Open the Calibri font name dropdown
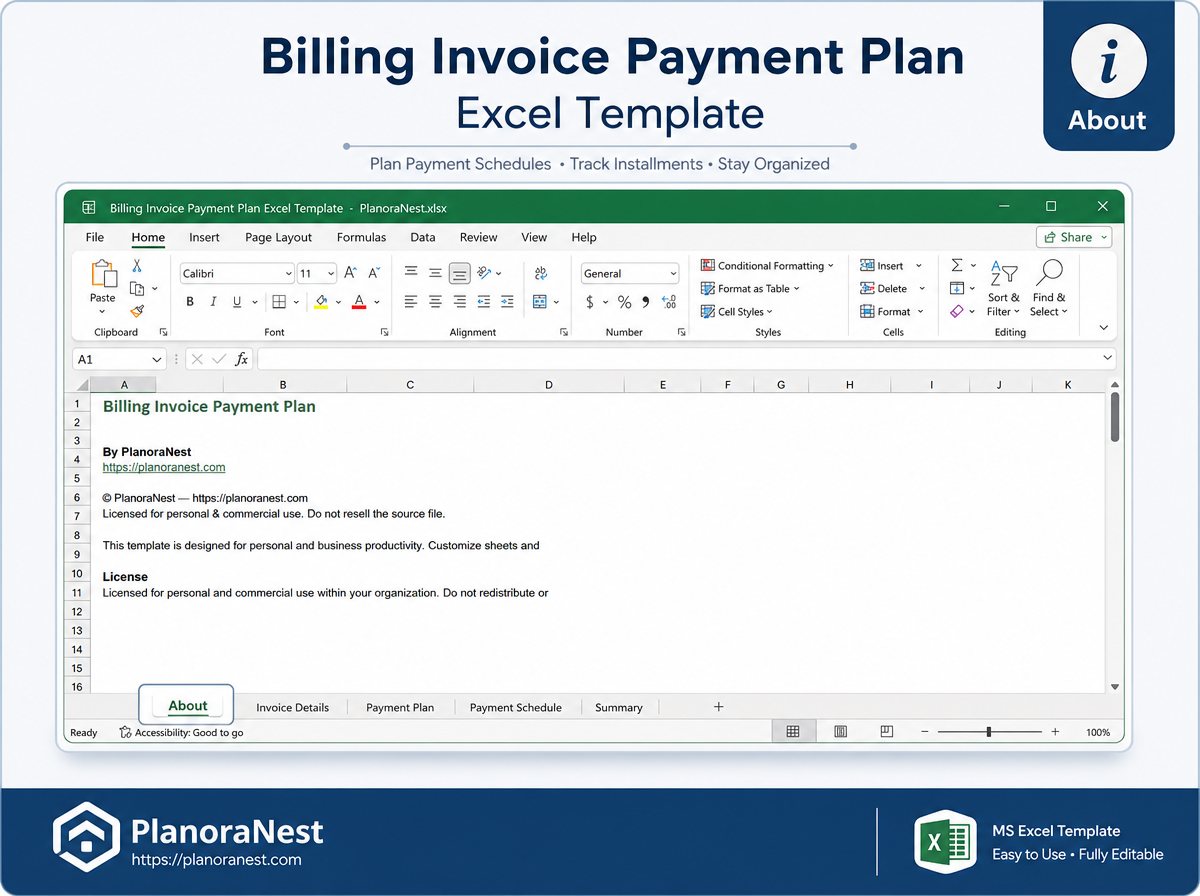 [x=288, y=274]
